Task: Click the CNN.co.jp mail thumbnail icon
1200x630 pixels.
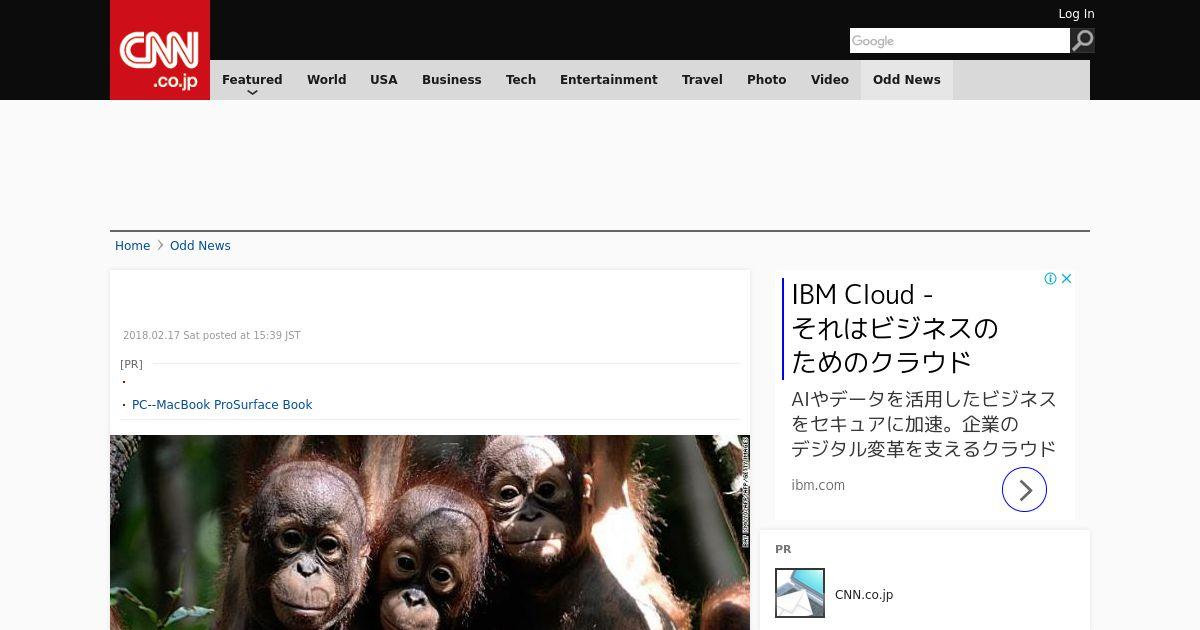Action: [x=800, y=593]
